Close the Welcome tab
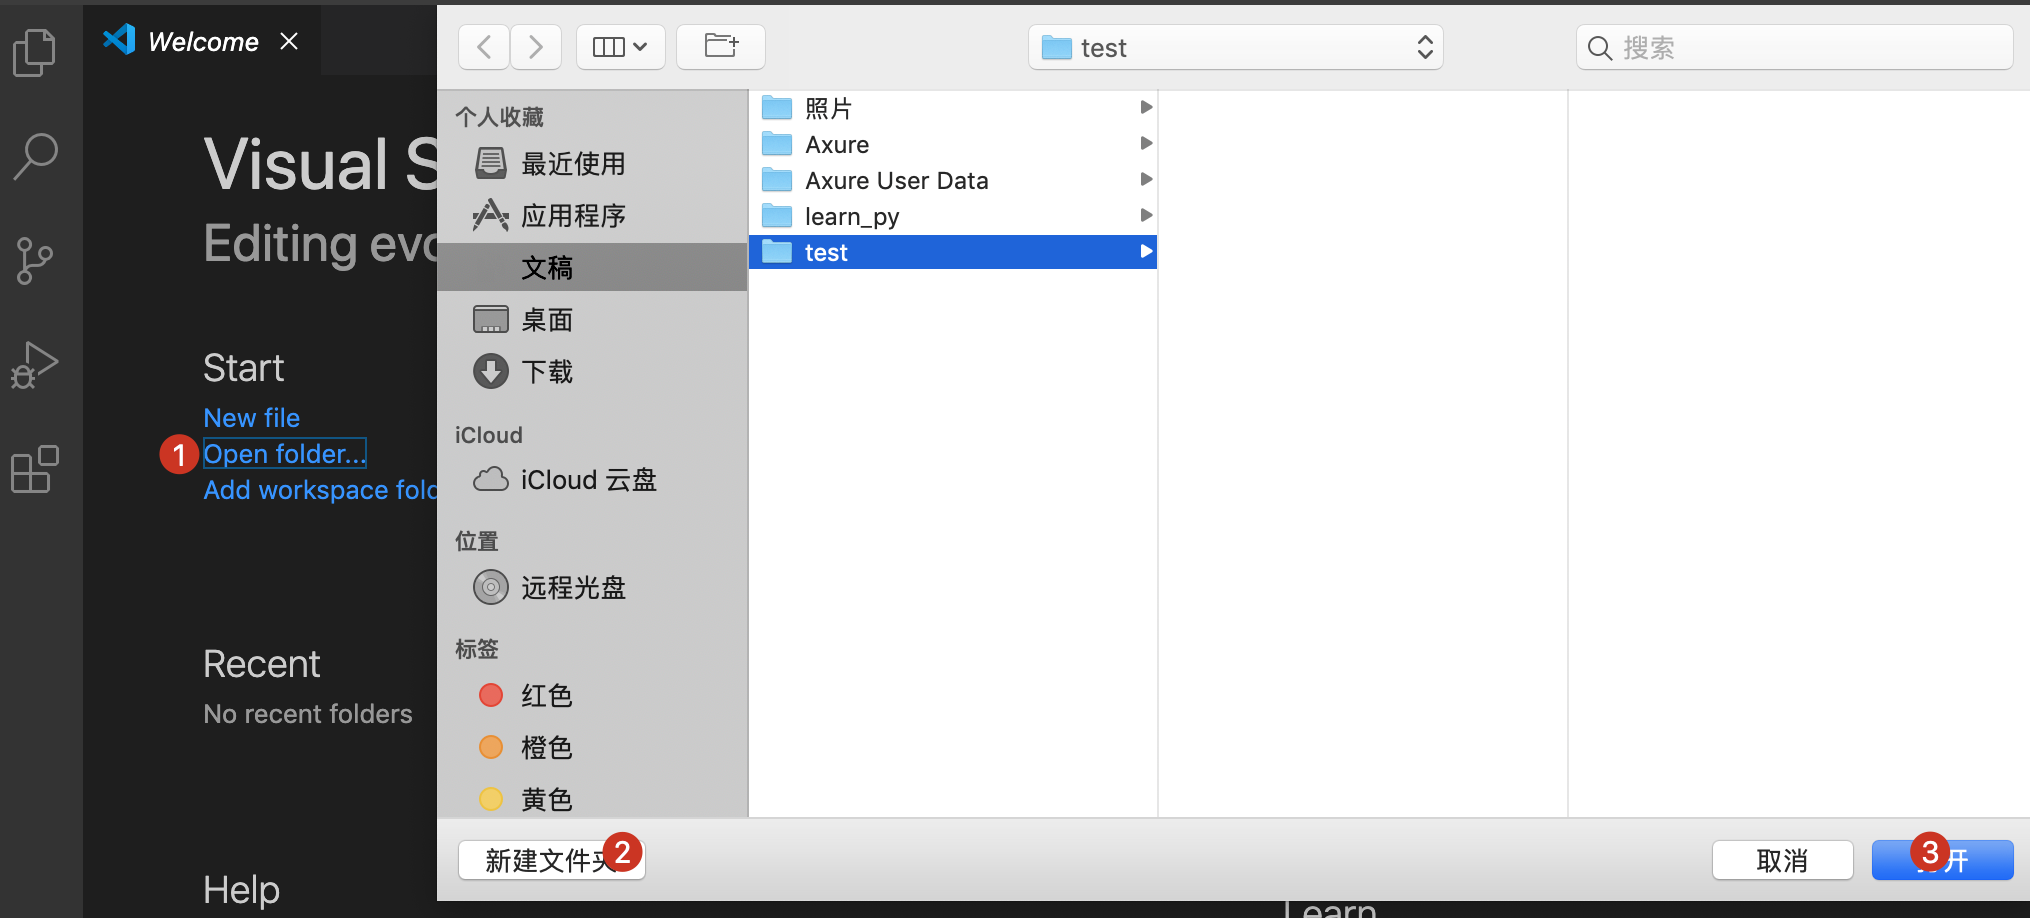 click(289, 41)
